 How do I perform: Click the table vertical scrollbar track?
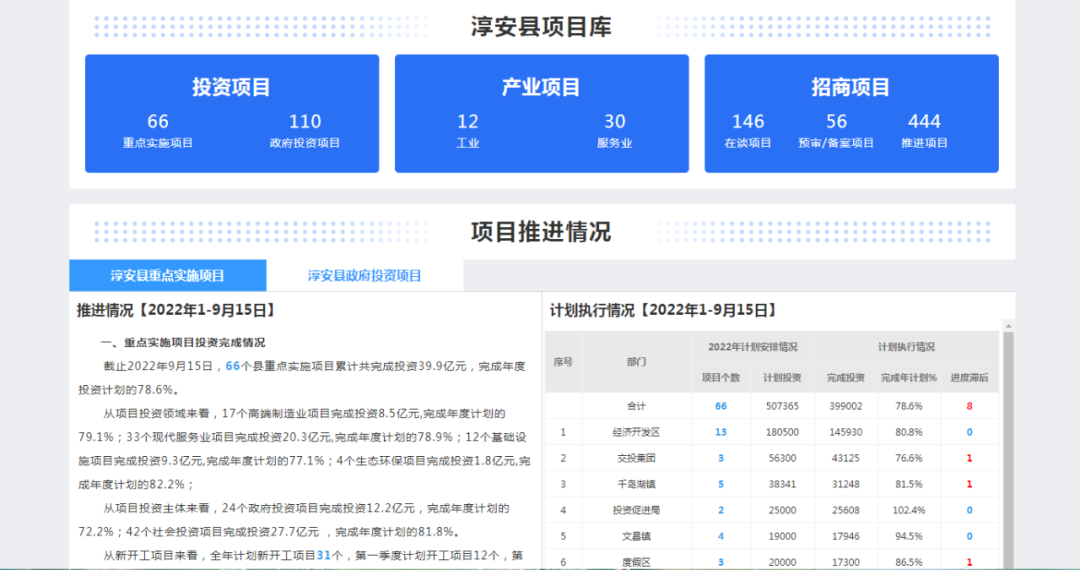[x=1008, y=451]
